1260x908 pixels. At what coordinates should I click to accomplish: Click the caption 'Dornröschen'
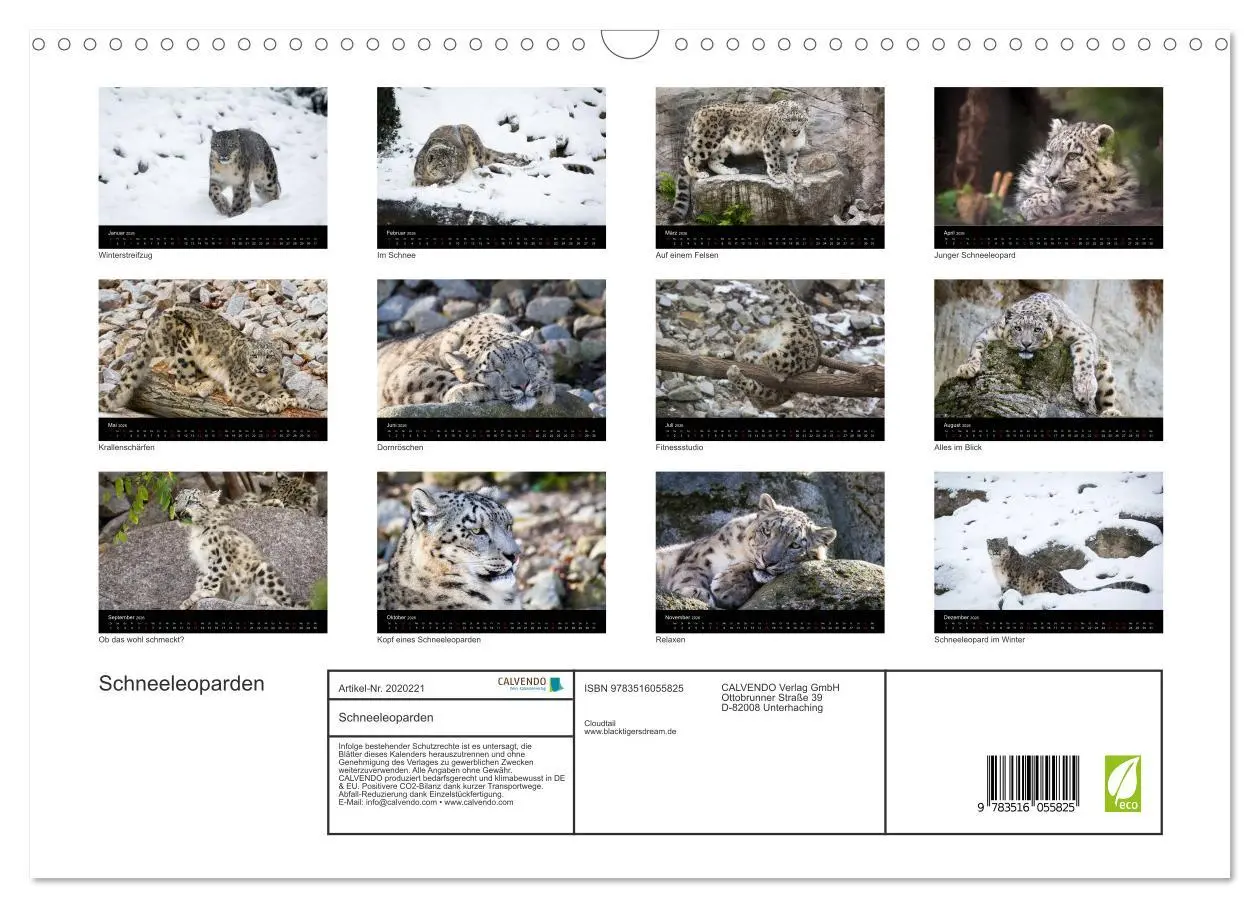[x=400, y=447]
